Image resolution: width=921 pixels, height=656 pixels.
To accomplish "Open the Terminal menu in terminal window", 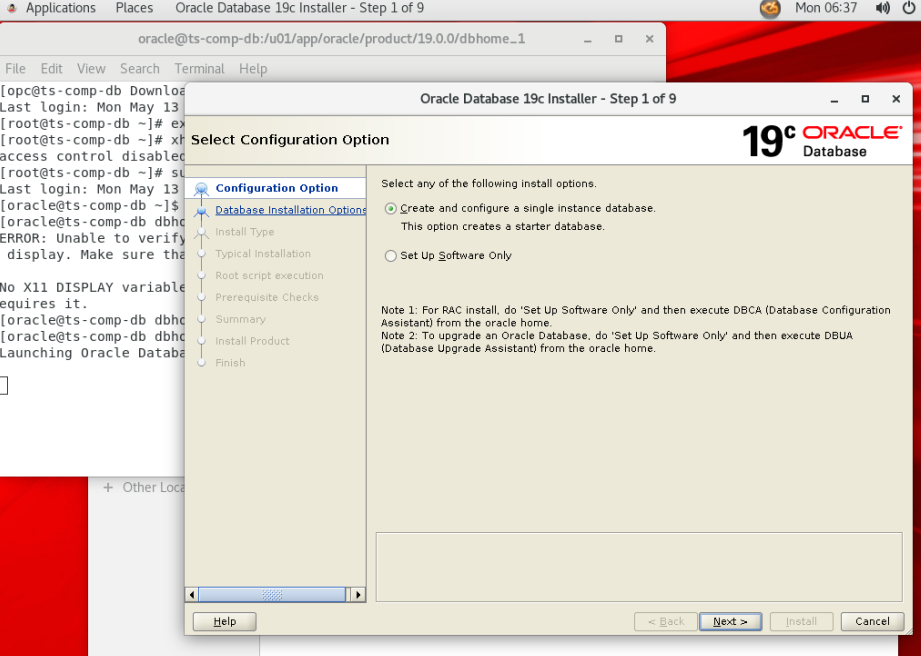I will [x=199, y=69].
